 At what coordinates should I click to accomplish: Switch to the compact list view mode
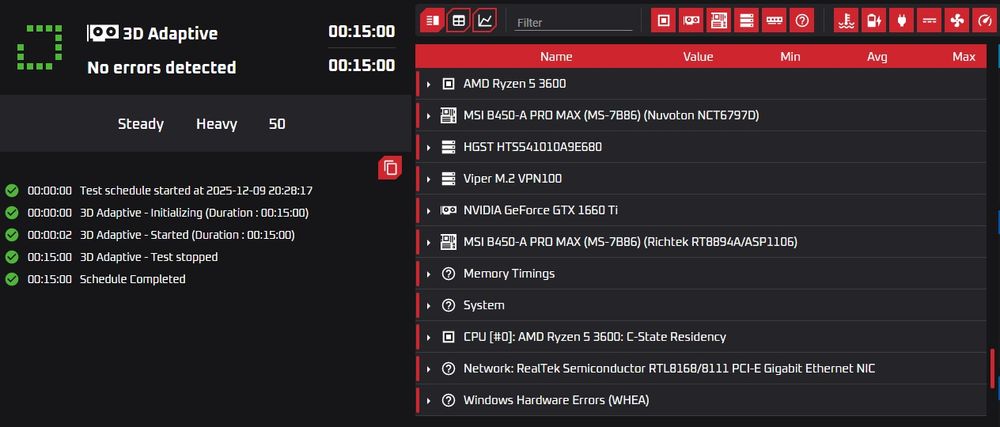coord(433,20)
